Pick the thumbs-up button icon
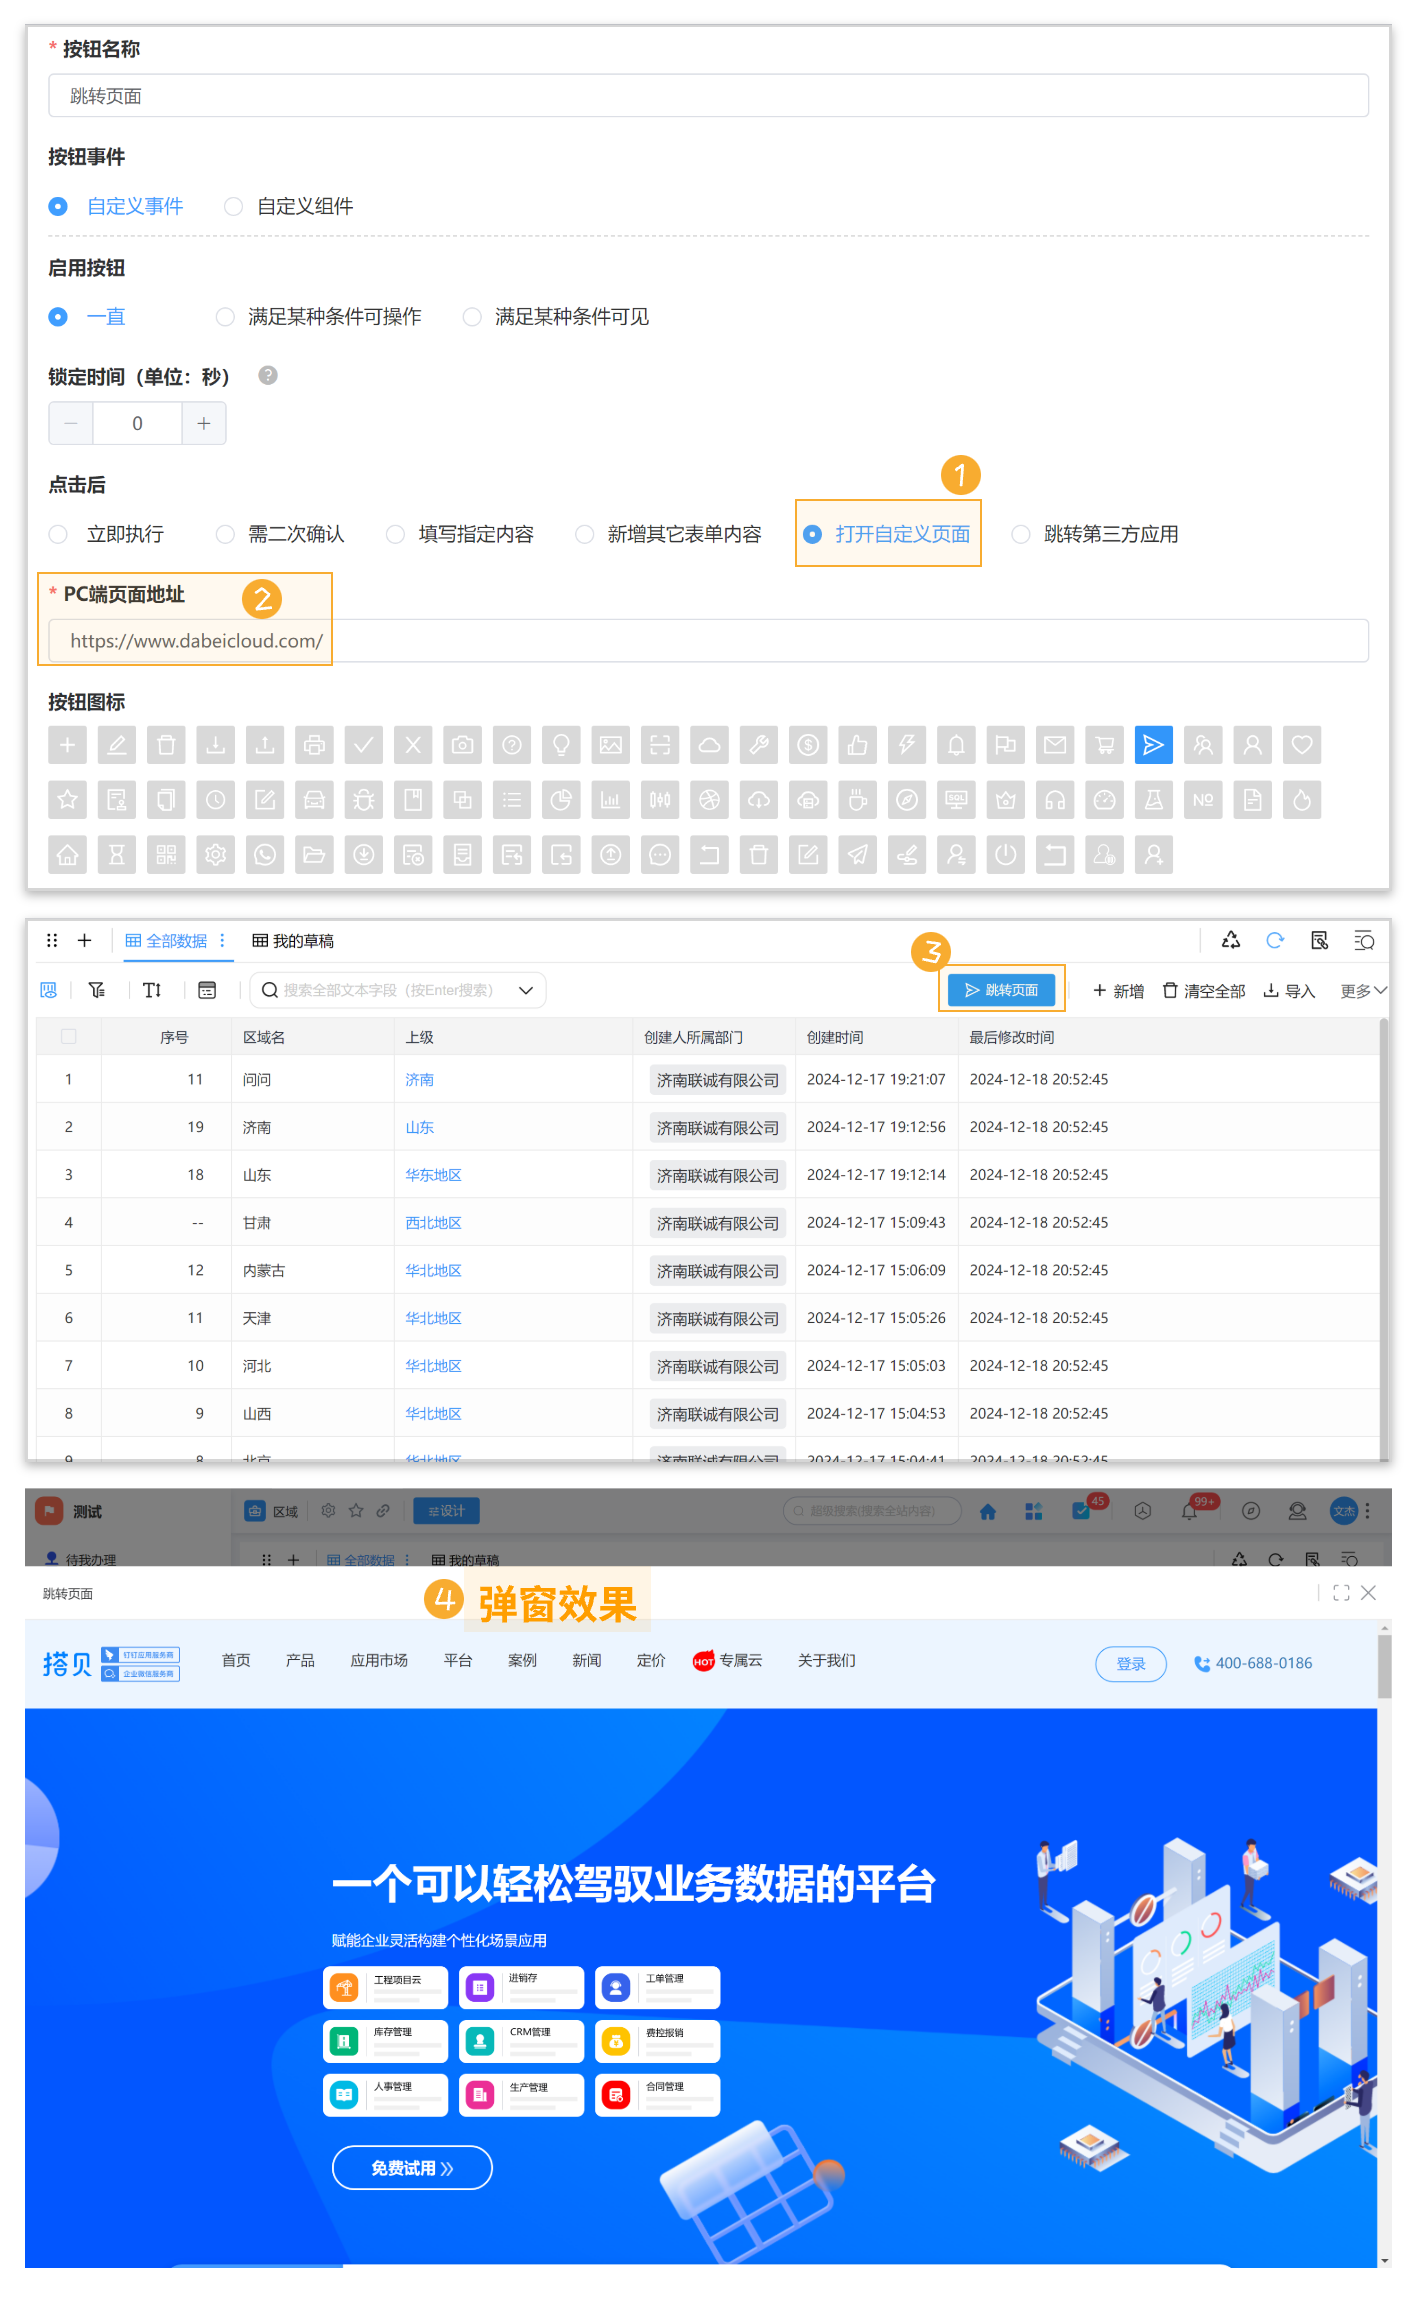This screenshot has height=2297, width=1413. point(858,745)
